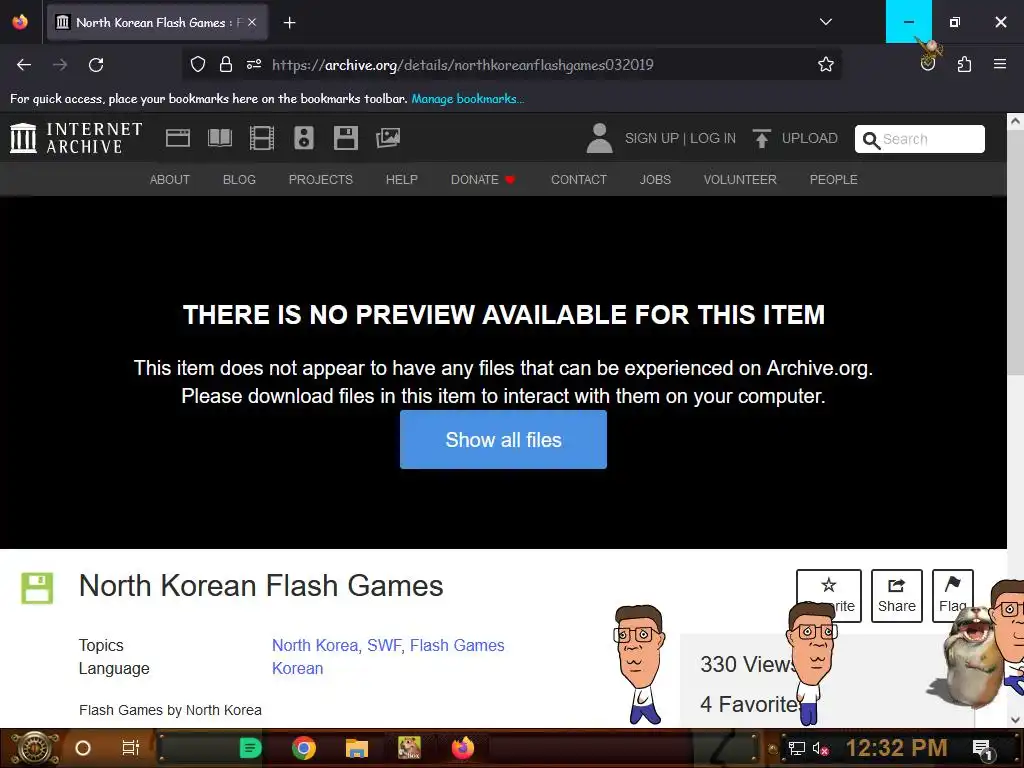Screen dimensions: 1024x768
Task: Close the North Korean Flash Games tab
Action: [252, 22]
